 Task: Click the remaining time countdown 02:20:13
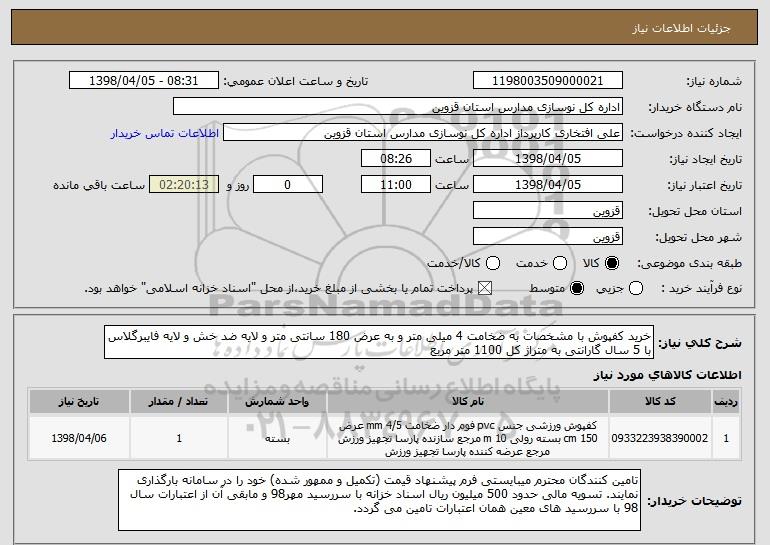(184, 185)
